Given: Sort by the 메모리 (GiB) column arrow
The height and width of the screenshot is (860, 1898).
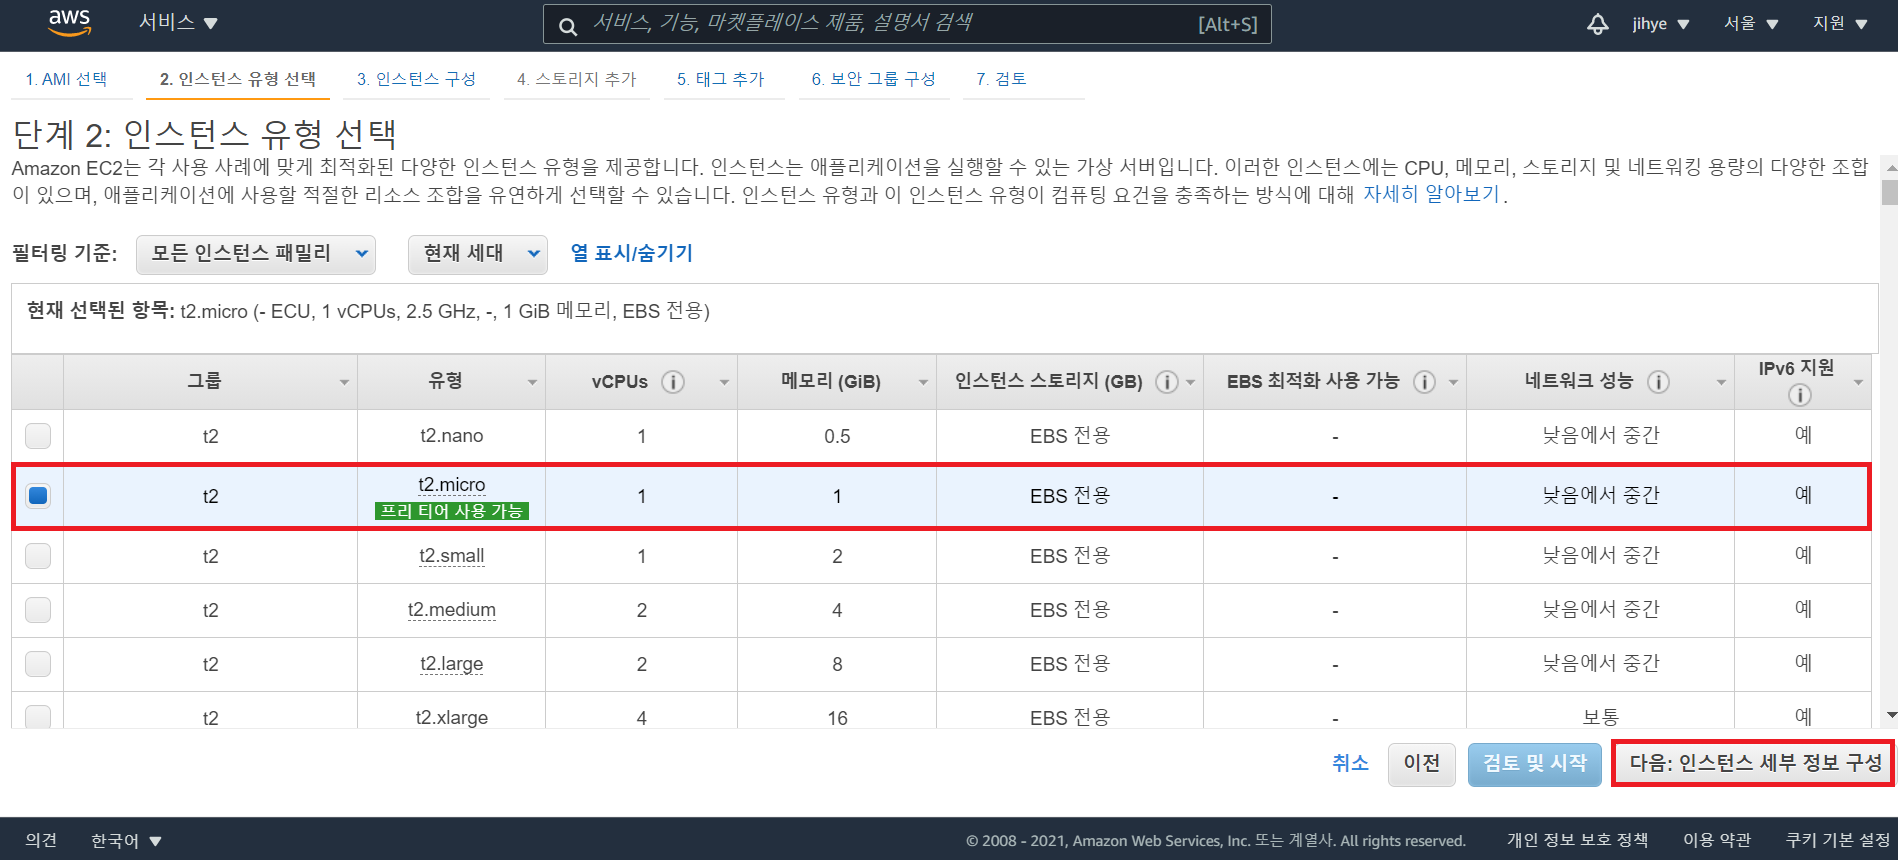Looking at the screenshot, I should (x=923, y=383).
